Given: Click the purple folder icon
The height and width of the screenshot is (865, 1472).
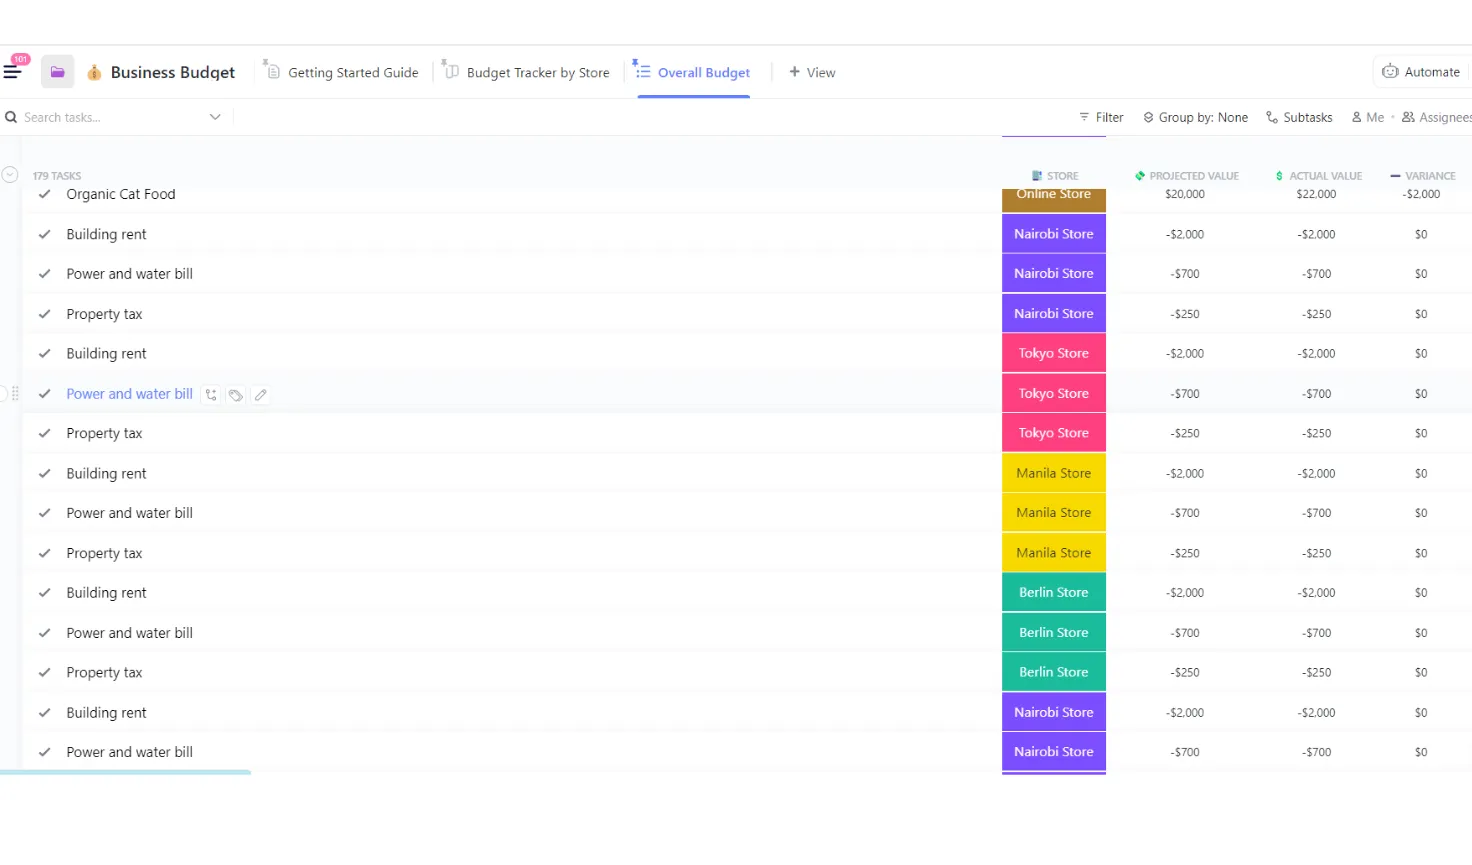Looking at the screenshot, I should click(57, 72).
